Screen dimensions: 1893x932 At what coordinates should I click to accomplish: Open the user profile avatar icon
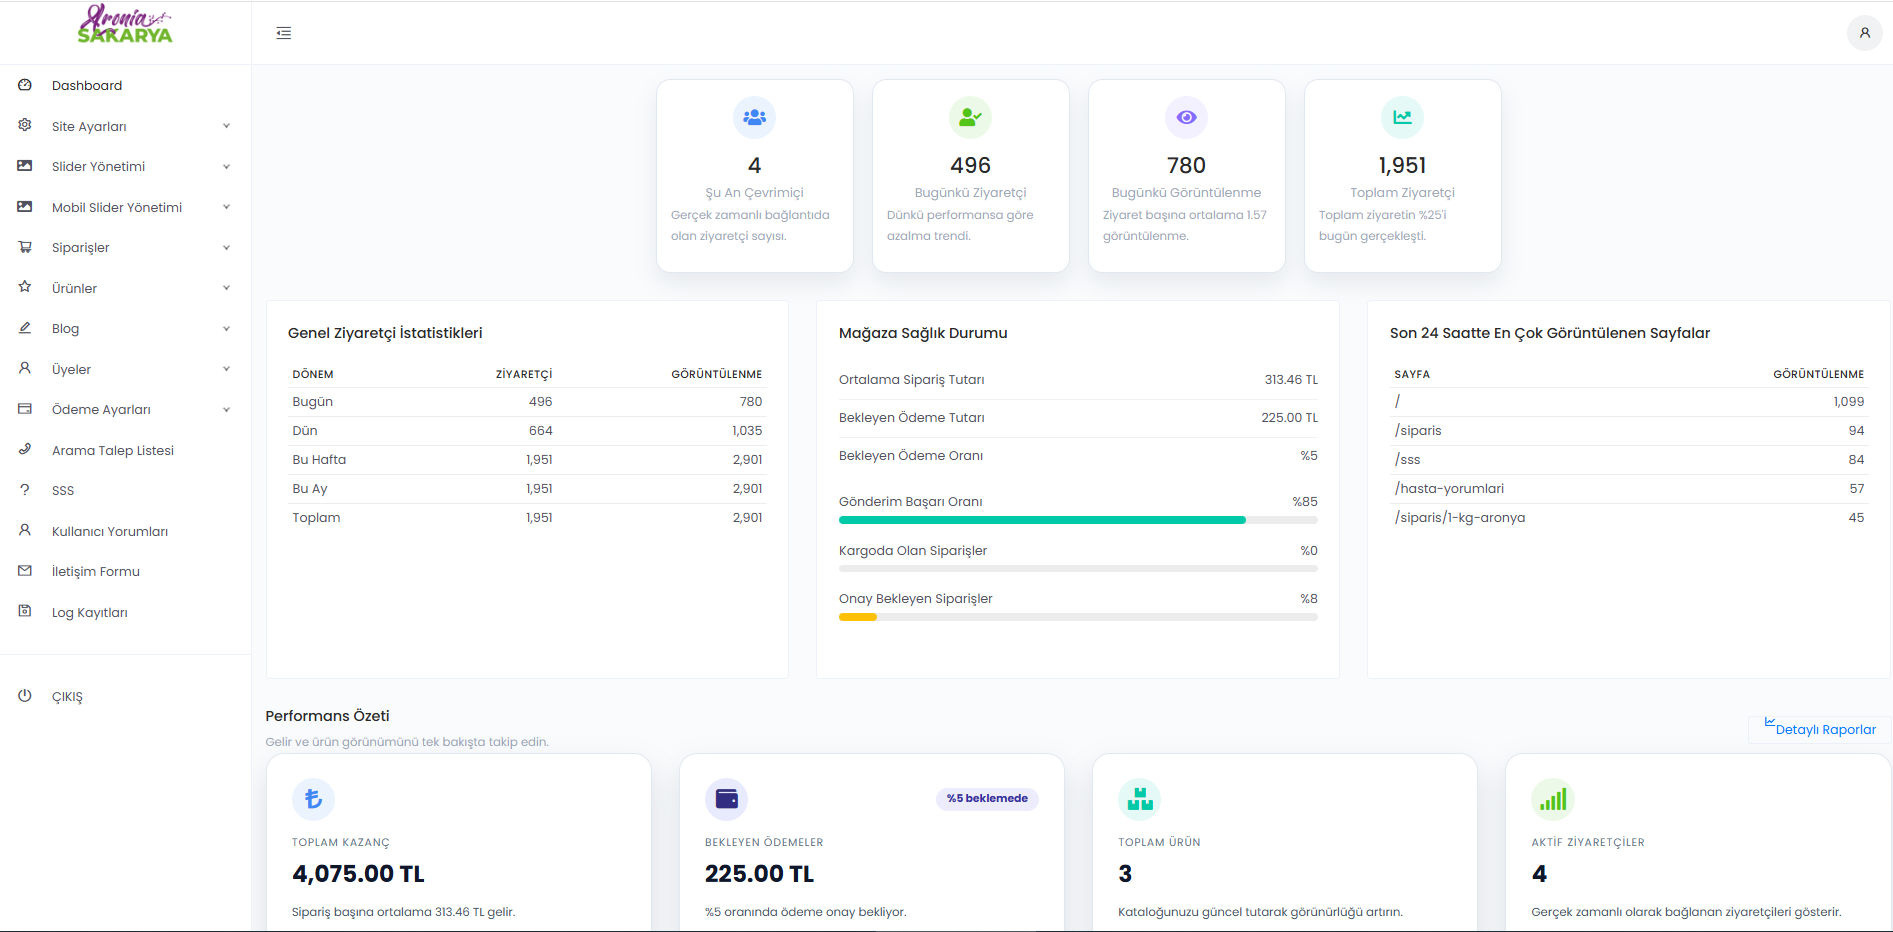point(1864,33)
